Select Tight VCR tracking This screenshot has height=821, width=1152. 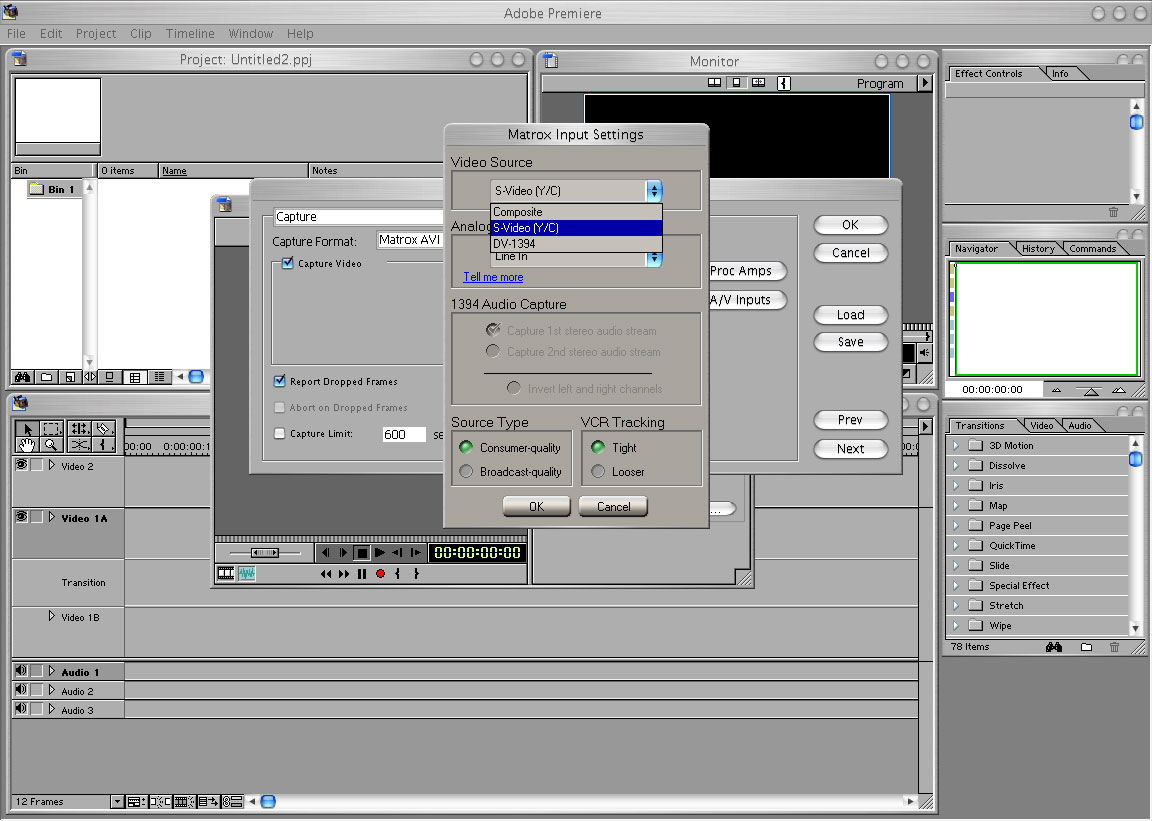tap(598, 448)
